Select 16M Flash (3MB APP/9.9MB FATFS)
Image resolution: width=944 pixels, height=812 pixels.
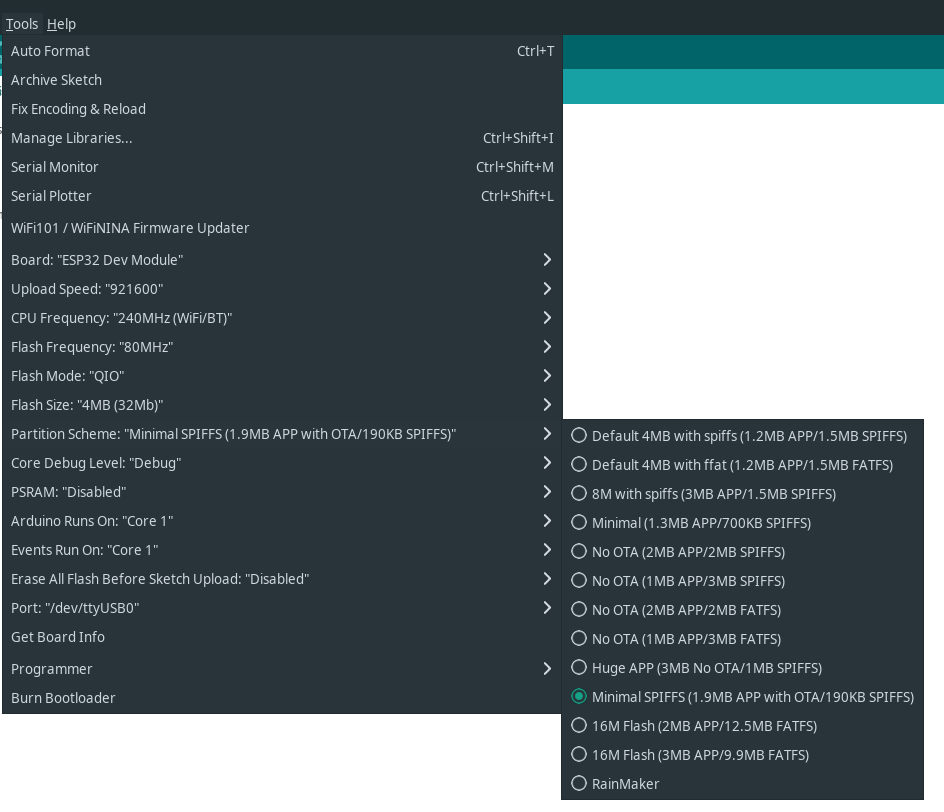(742, 755)
